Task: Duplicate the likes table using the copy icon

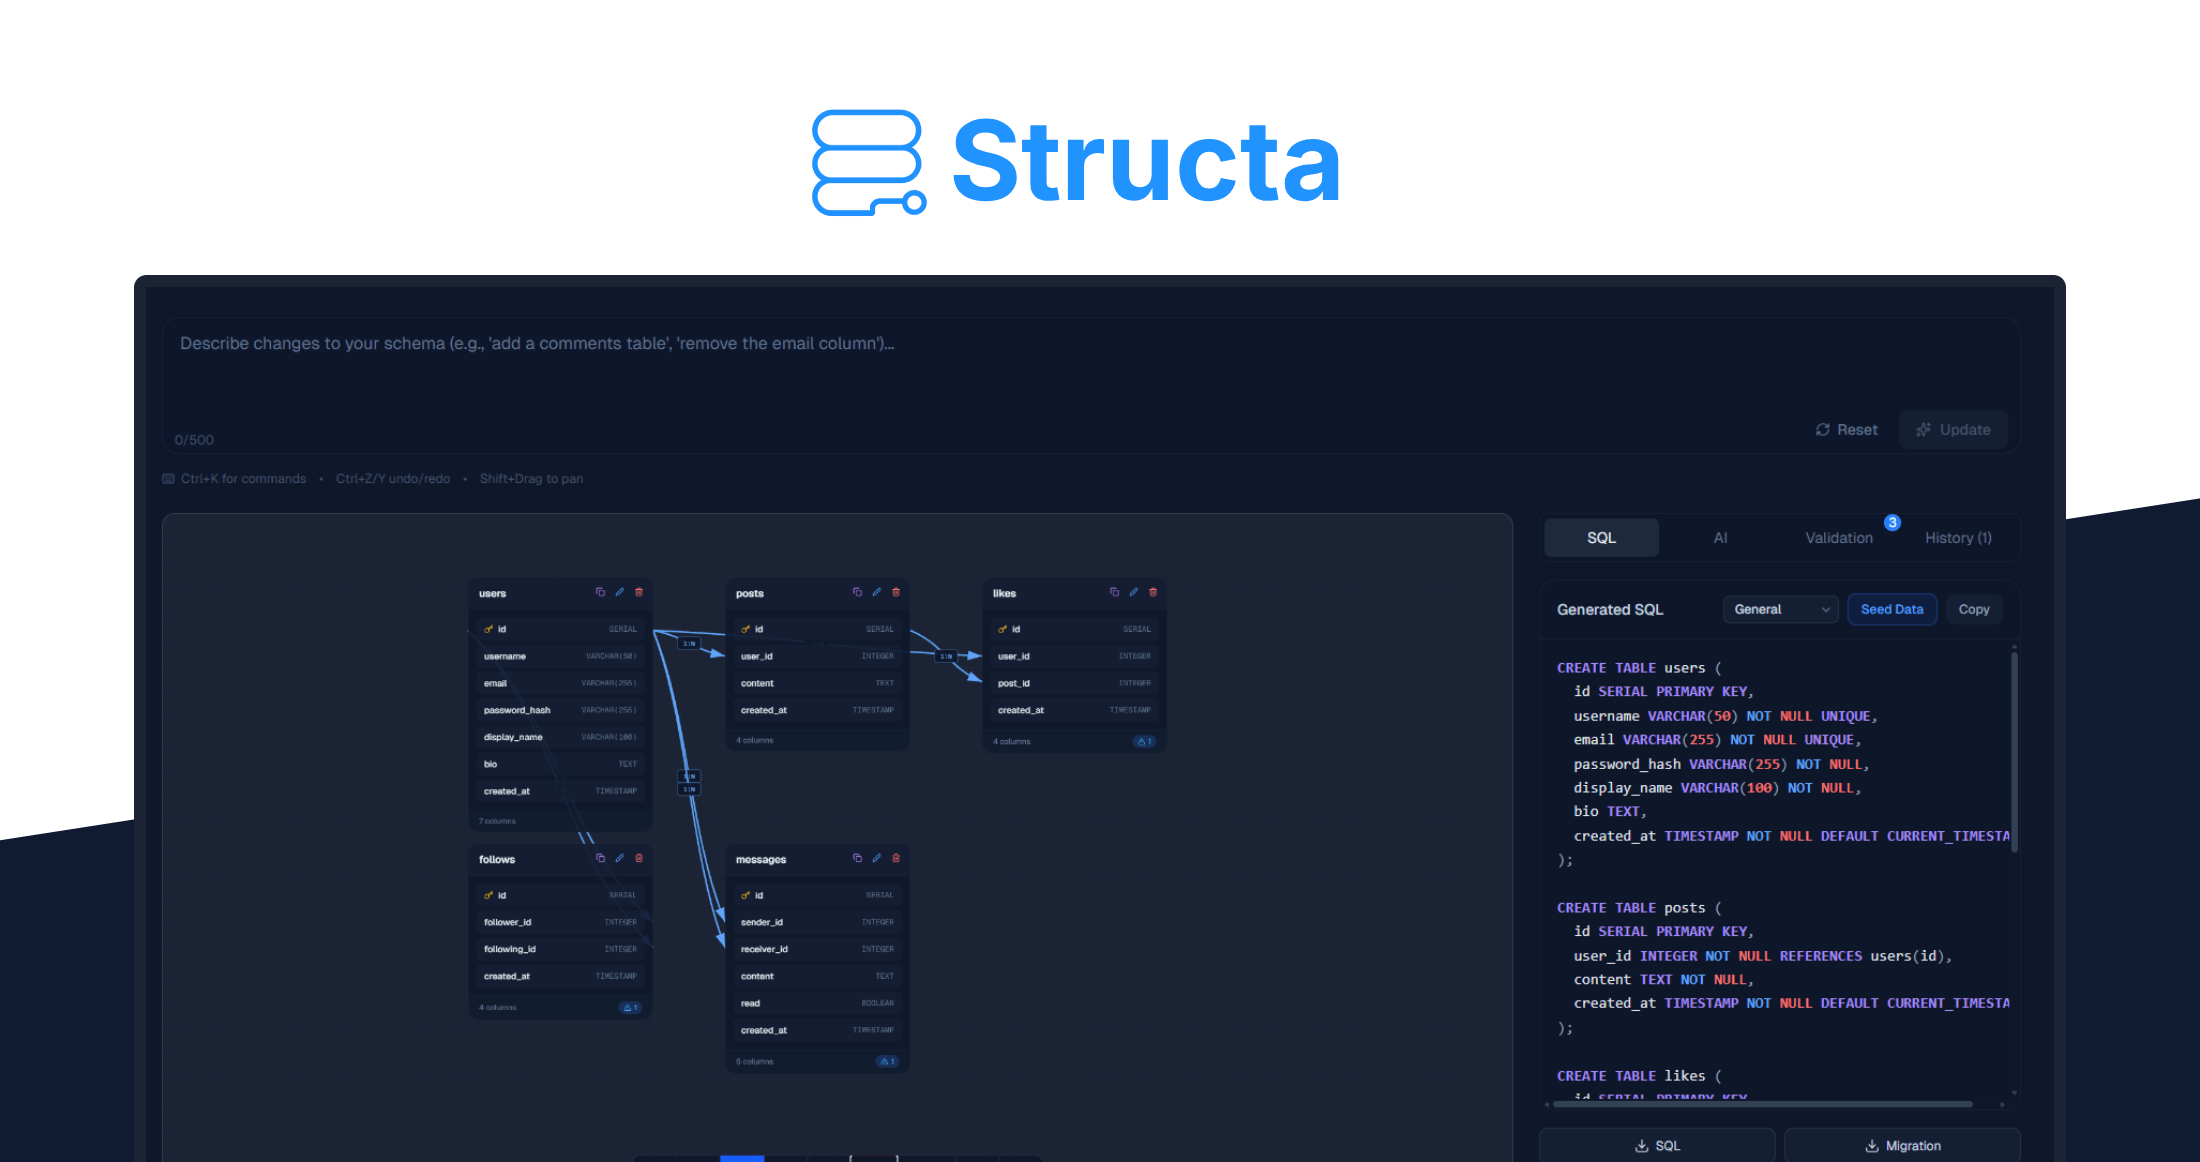Action: point(1114,592)
